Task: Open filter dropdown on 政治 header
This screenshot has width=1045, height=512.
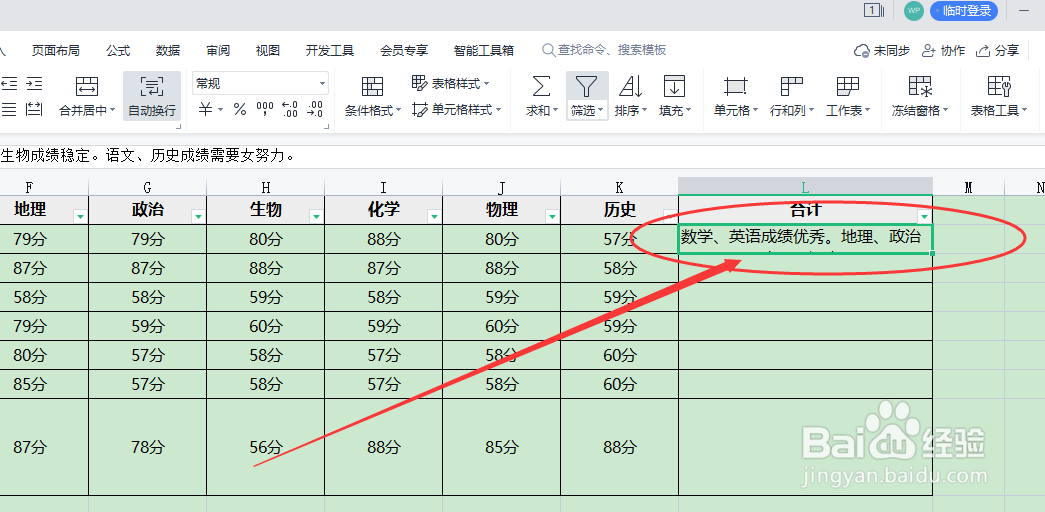Action: [198, 216]
